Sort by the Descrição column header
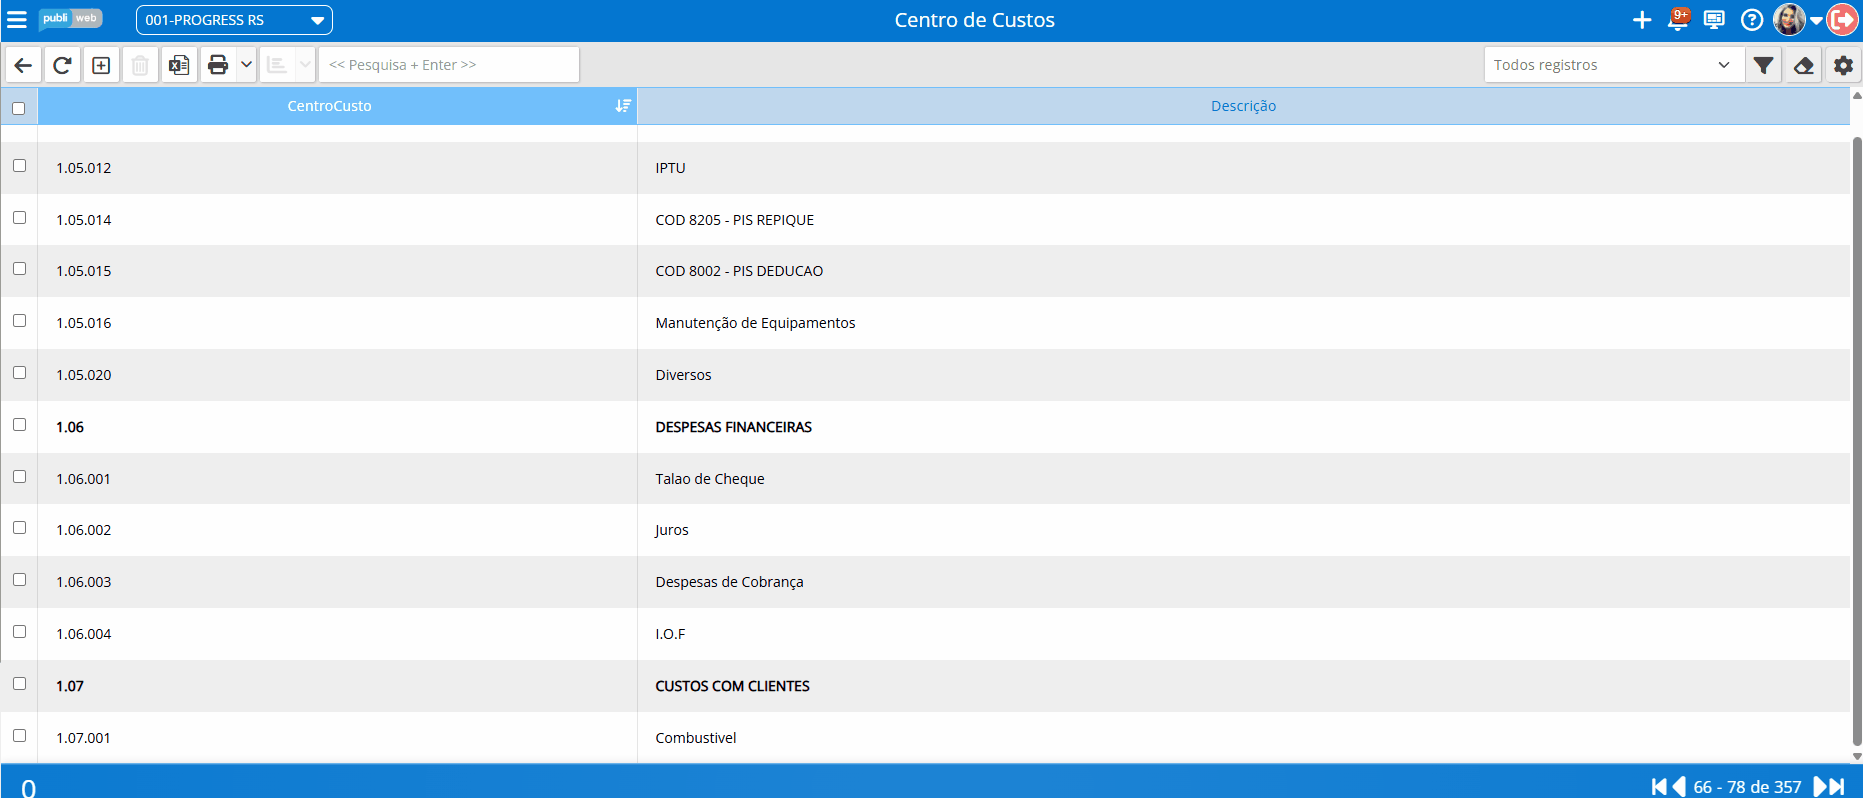1863x798 pixels. [x=1243, y=106]
